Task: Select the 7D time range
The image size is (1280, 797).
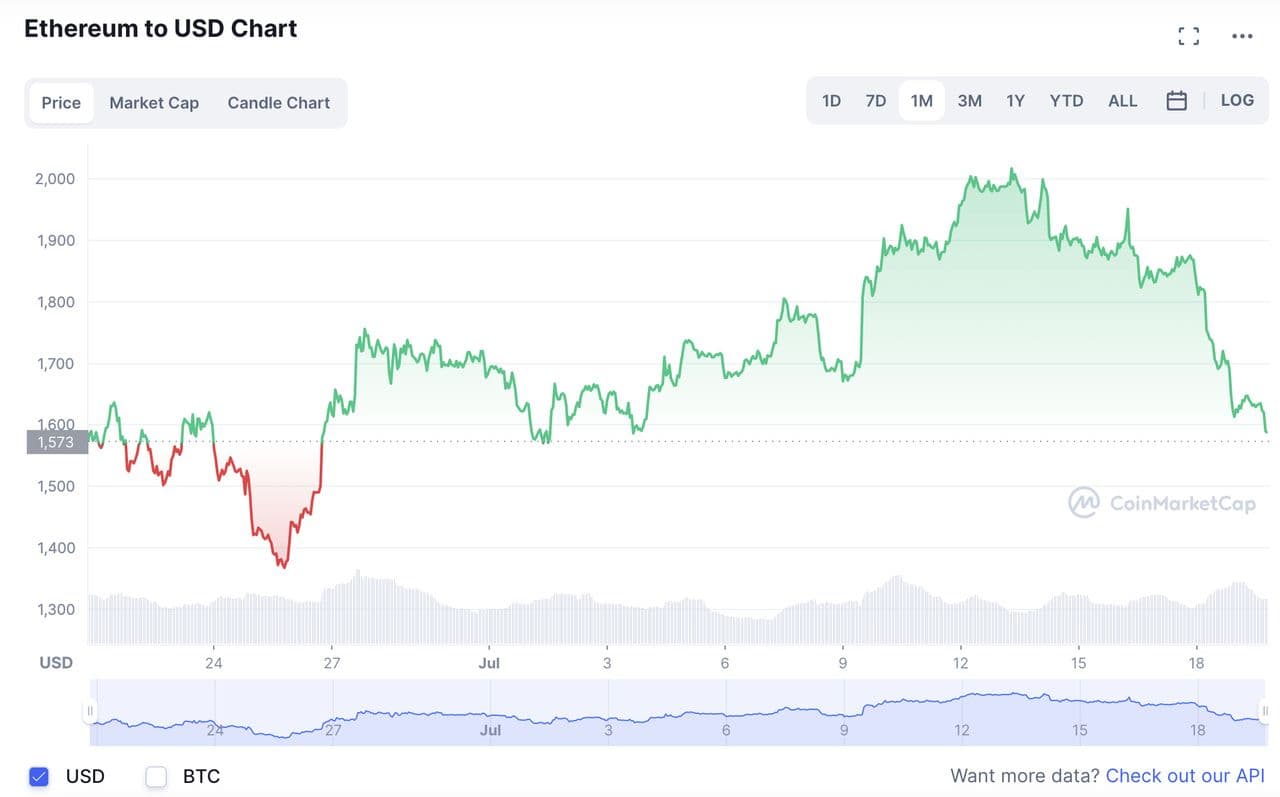Action: click(876, 101)
